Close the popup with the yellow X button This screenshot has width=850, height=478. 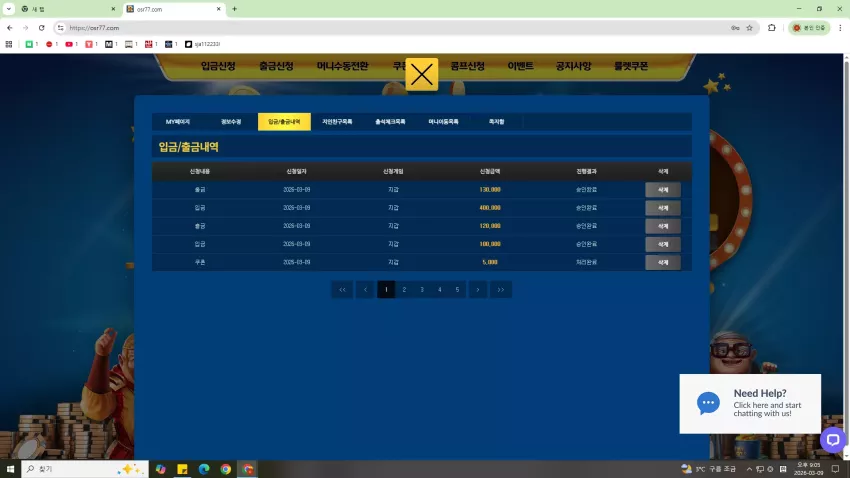(421, 74)
